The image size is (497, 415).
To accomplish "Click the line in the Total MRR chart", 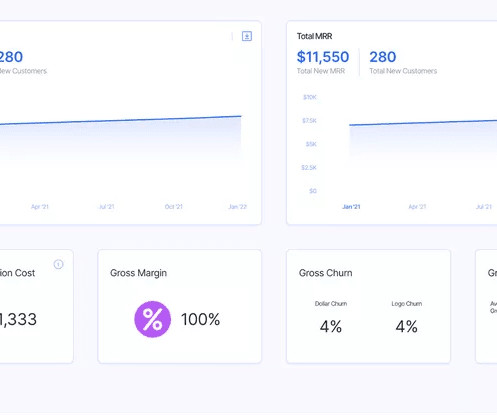I will click(423, 123).
